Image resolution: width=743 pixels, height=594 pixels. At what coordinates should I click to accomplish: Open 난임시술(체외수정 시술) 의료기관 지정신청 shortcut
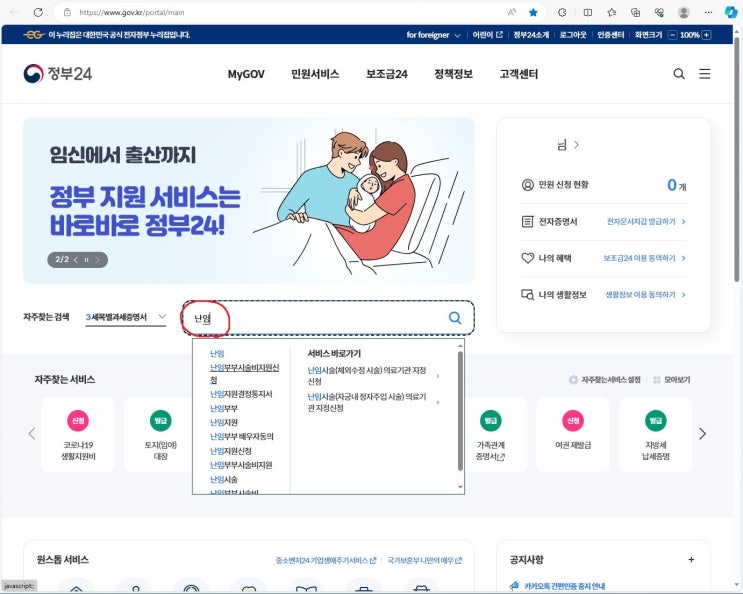point(373,376)
